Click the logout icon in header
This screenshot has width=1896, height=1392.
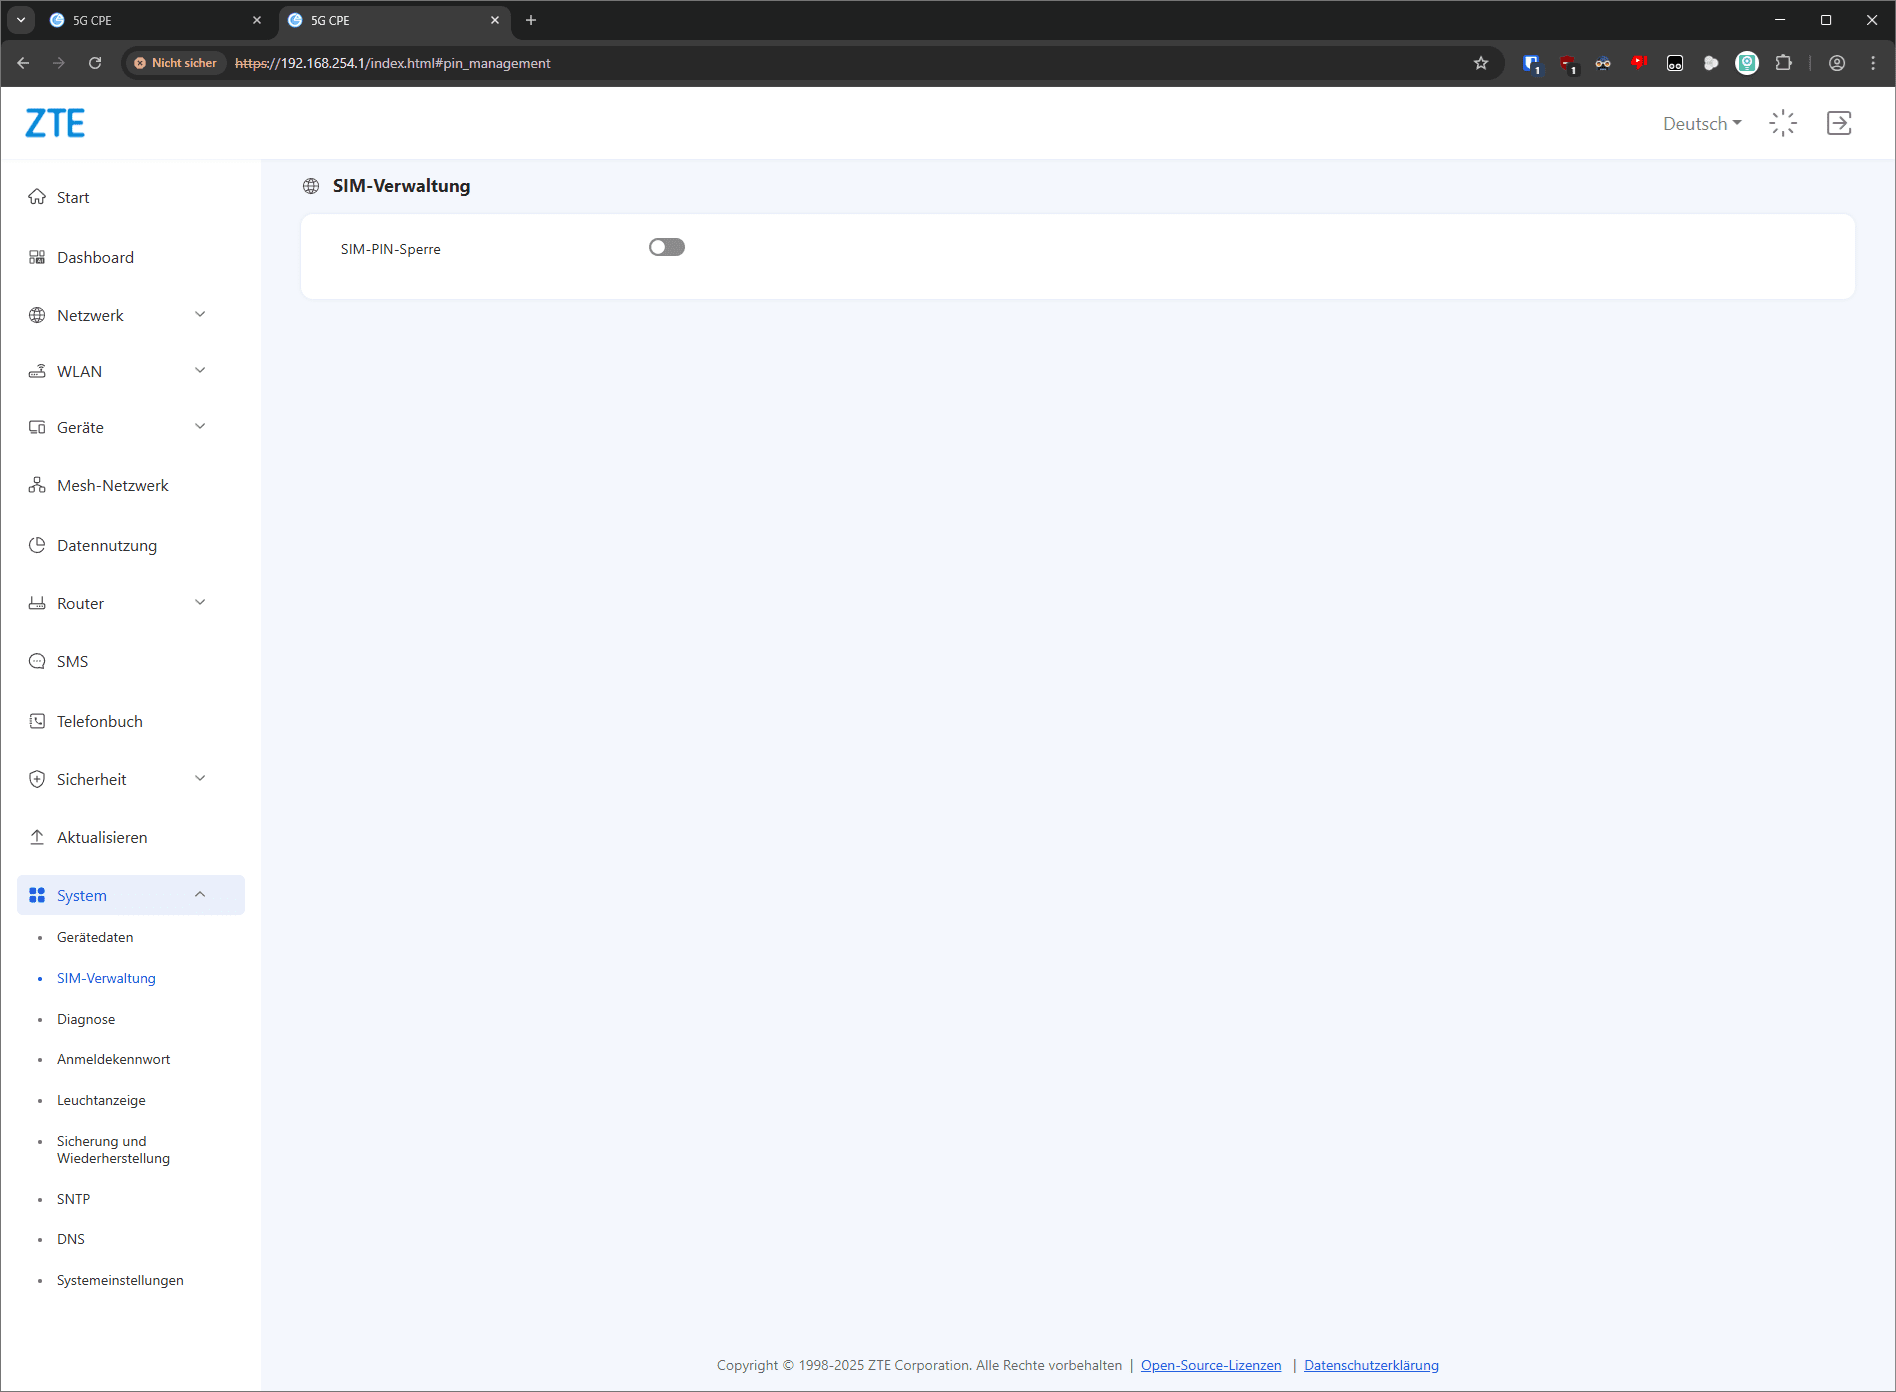(x=1838, y=123)
